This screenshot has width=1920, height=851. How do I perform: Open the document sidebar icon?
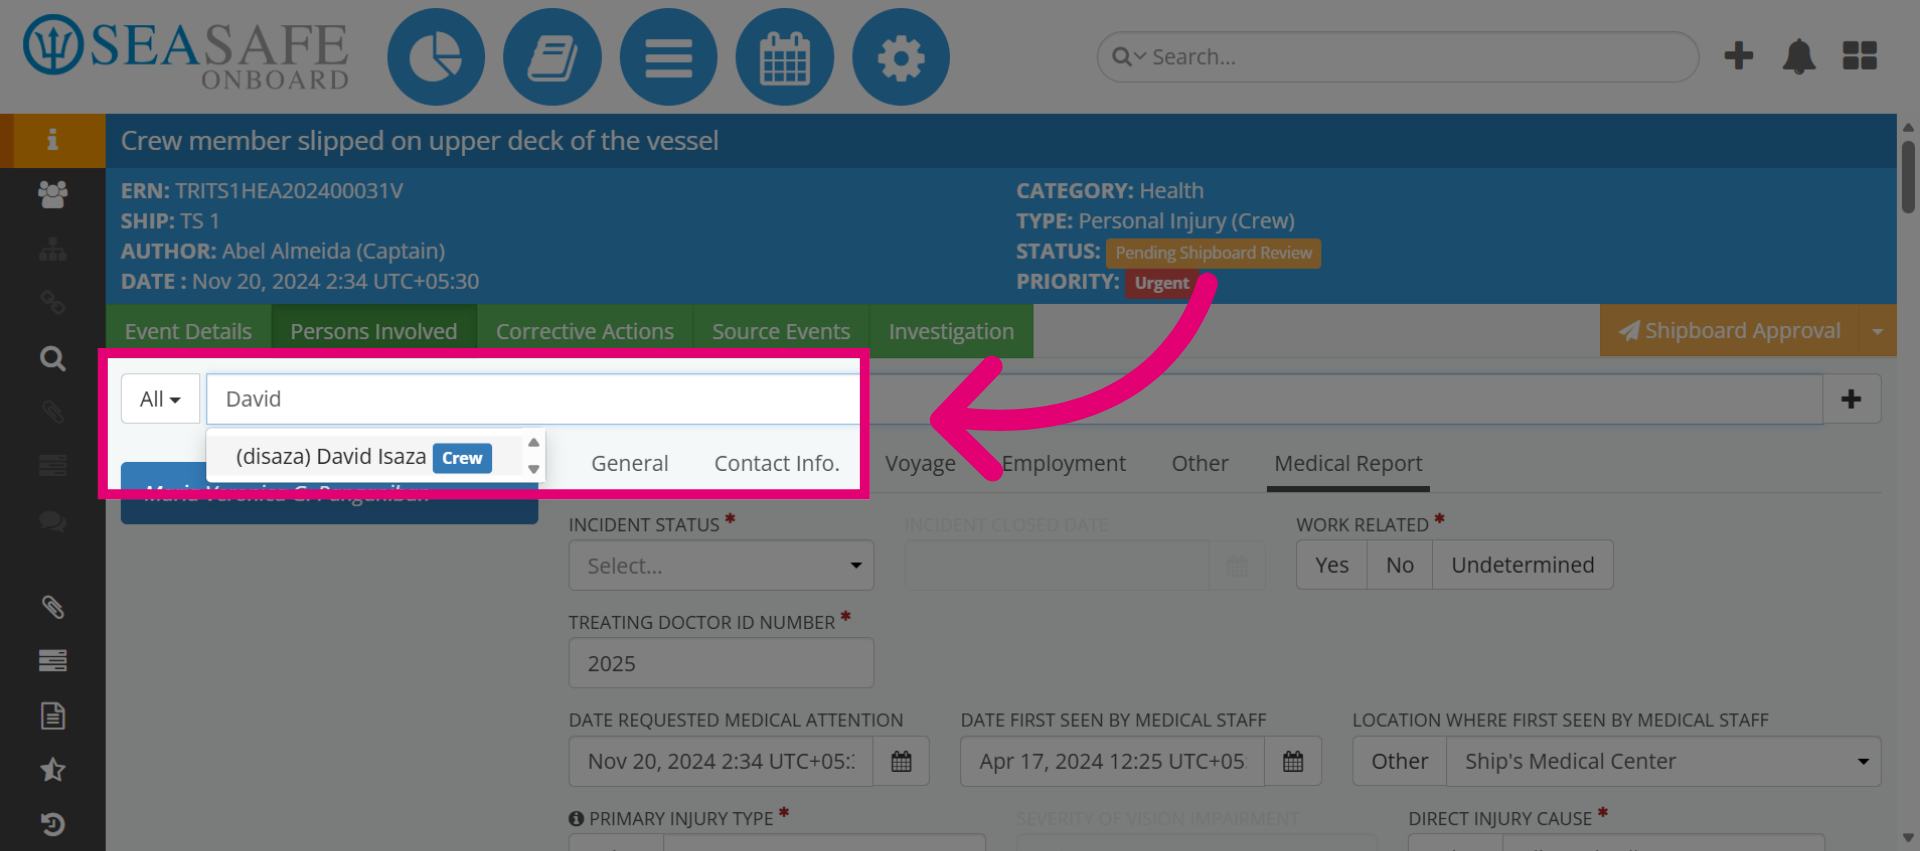(x=52, y=716)
